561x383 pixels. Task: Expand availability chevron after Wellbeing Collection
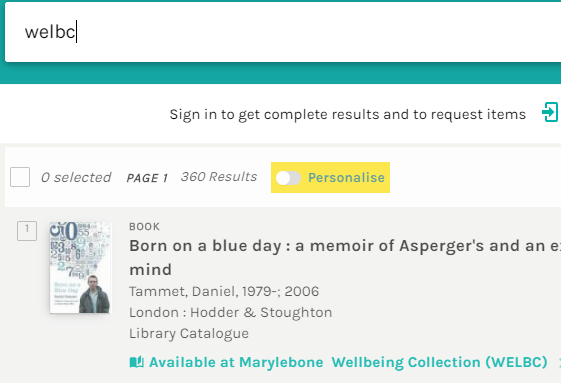click(559, 363)
